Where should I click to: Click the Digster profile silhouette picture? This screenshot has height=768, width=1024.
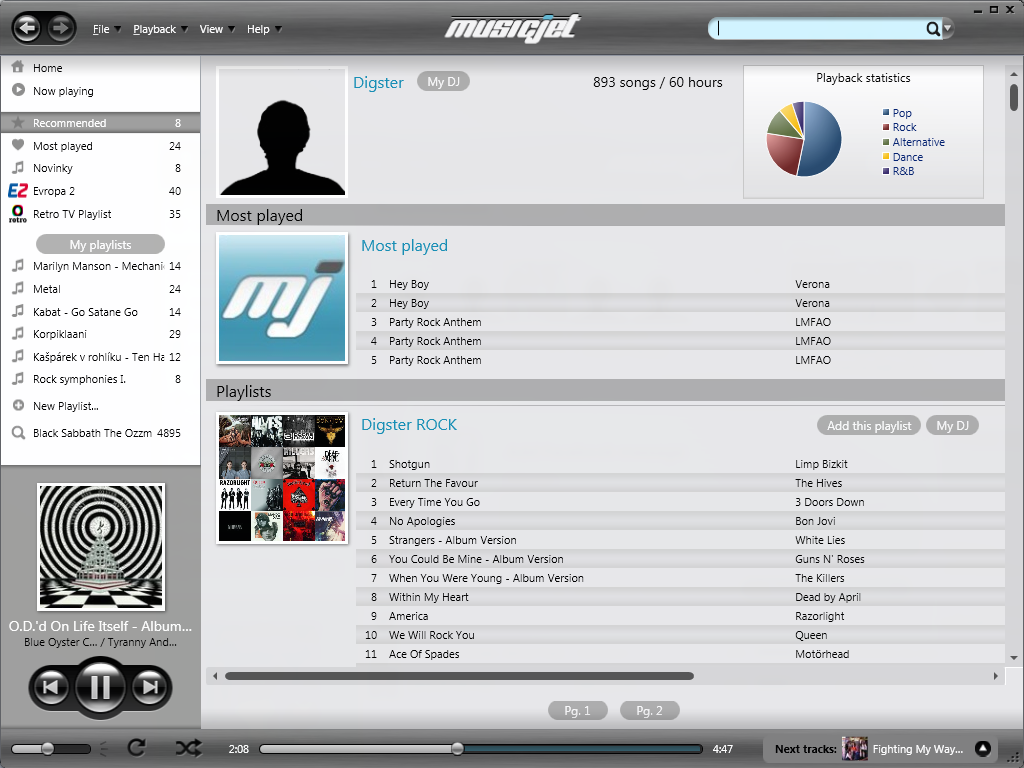click(282, 132)
